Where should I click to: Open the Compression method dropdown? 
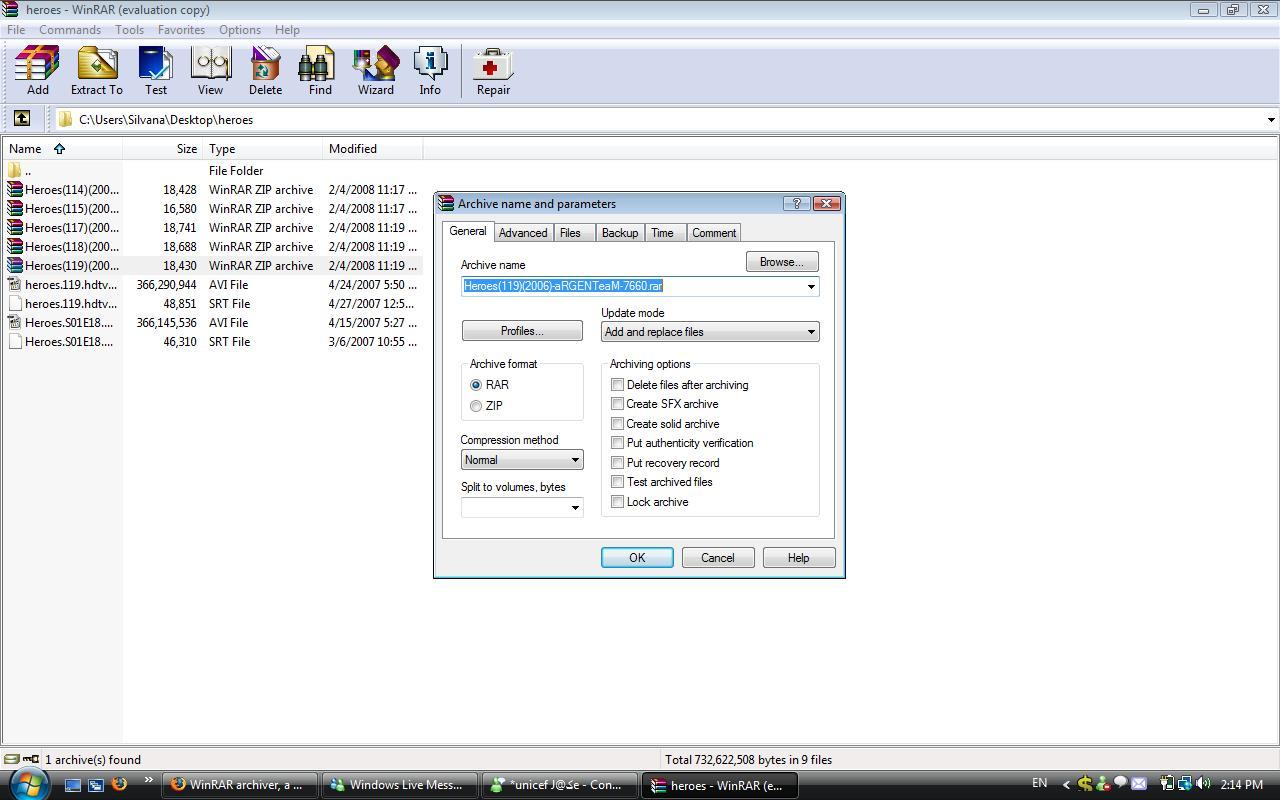[575, 459]
